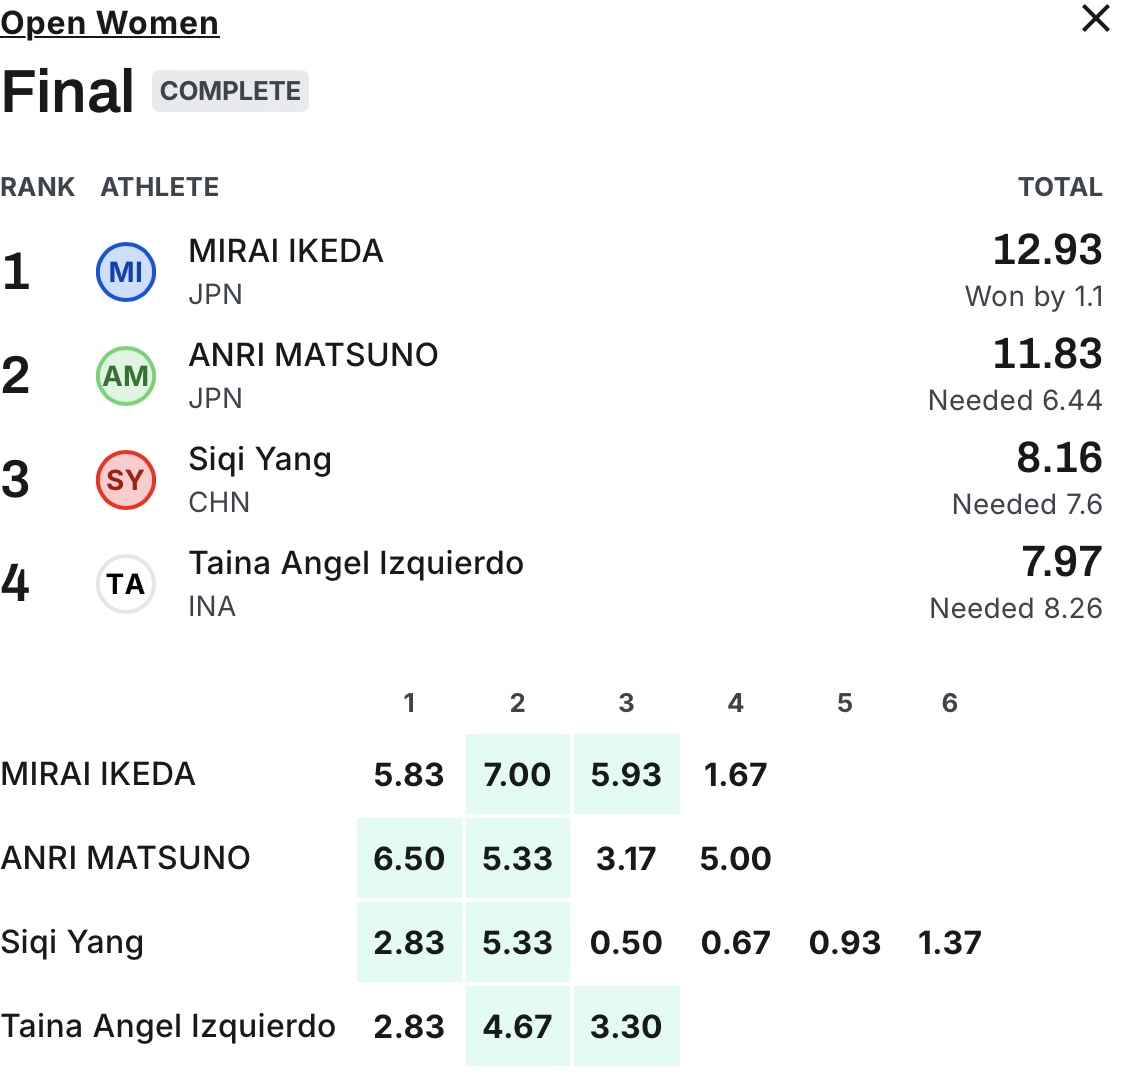Select ANRI MATSUNO's name in the rankings
The height and width of the screenshot is (1080, 1122).
tap(313, 355)
